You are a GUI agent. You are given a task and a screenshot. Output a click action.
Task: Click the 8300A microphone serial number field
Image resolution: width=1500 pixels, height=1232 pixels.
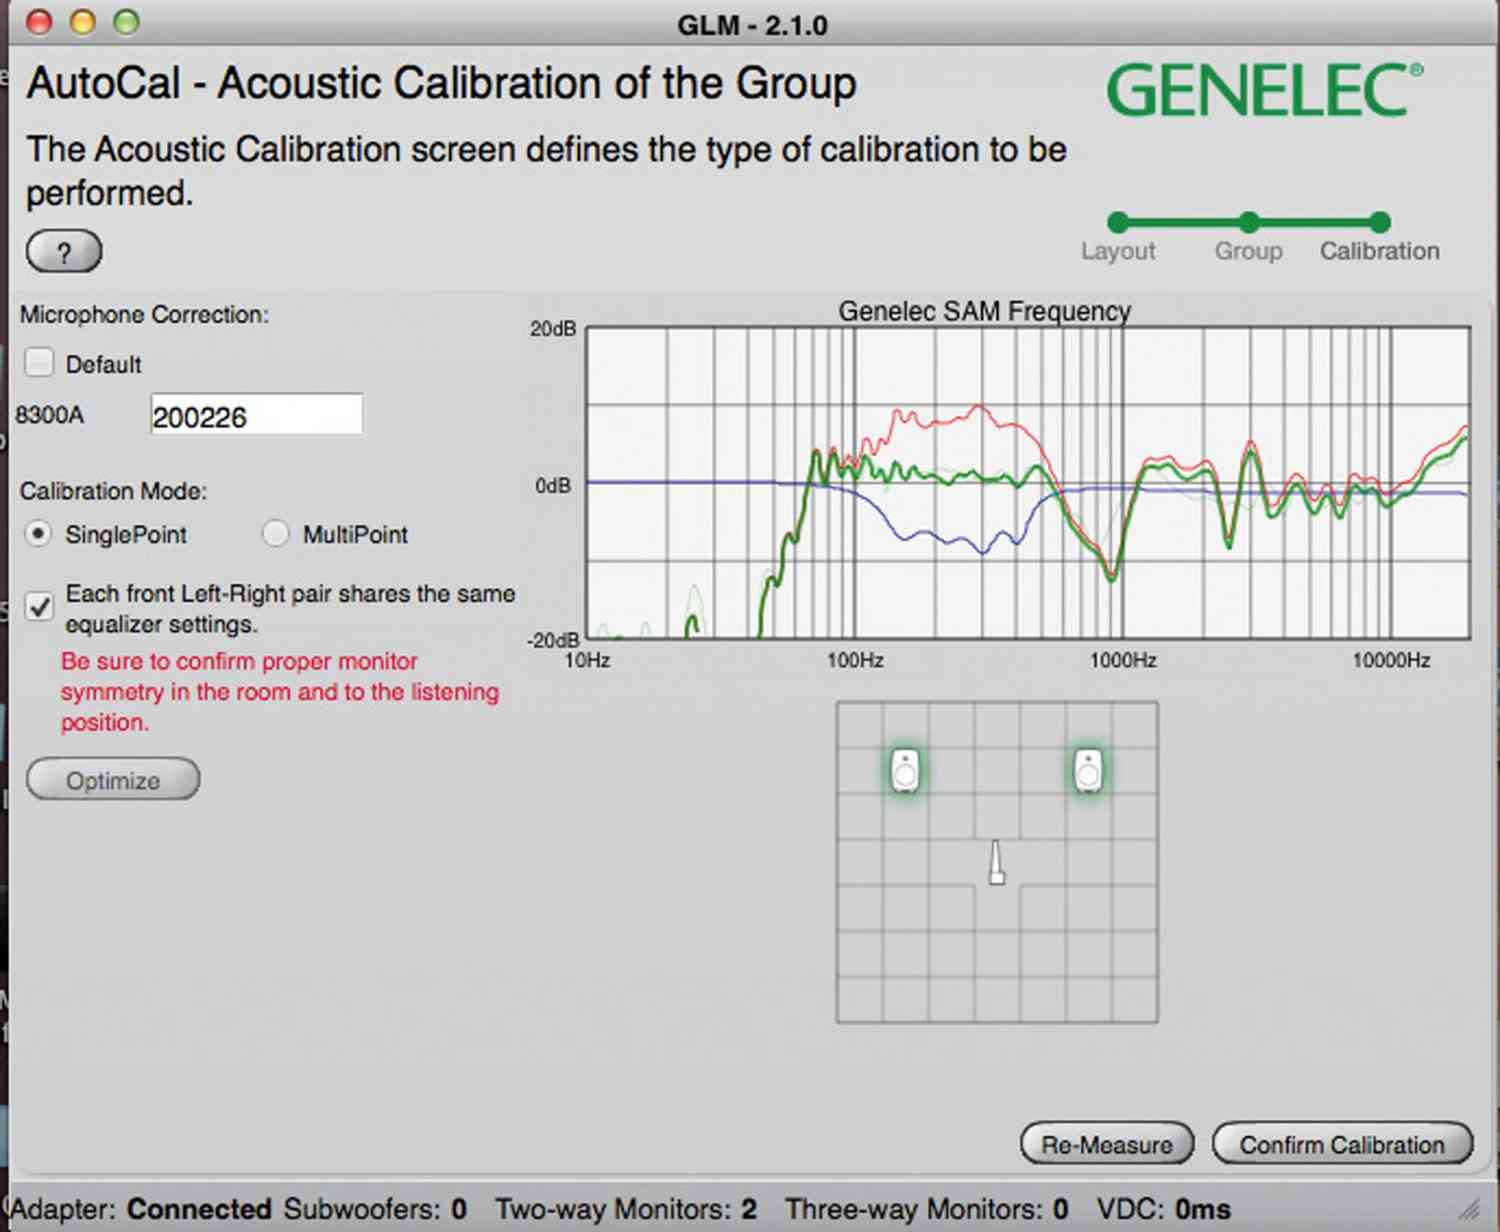click(x=257, y=415)
